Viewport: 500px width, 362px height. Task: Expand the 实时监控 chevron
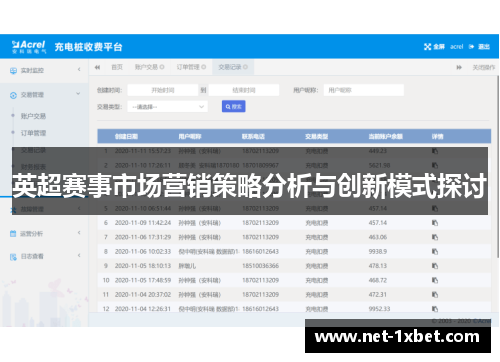coord(79,70)
